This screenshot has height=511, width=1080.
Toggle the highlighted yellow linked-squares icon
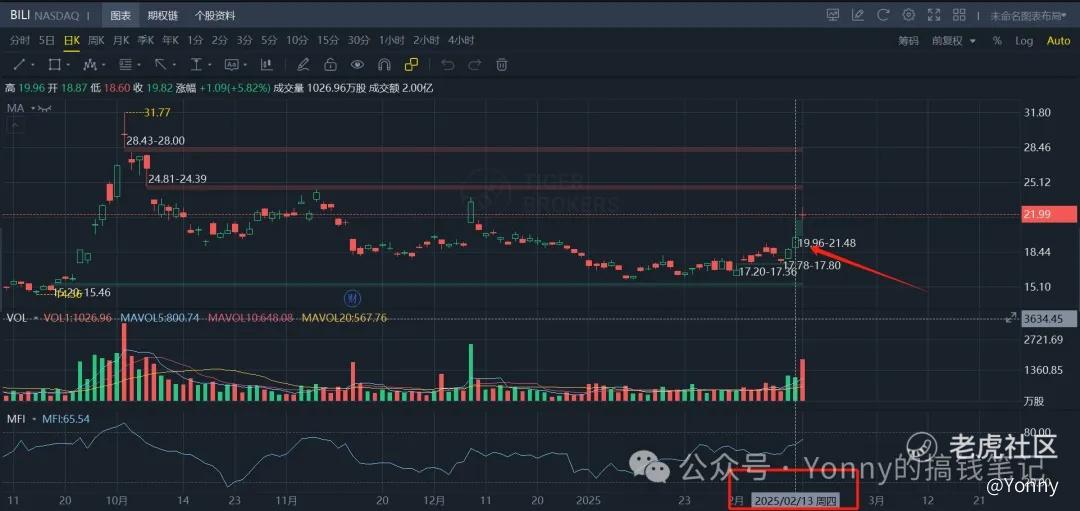coord(411,65)
